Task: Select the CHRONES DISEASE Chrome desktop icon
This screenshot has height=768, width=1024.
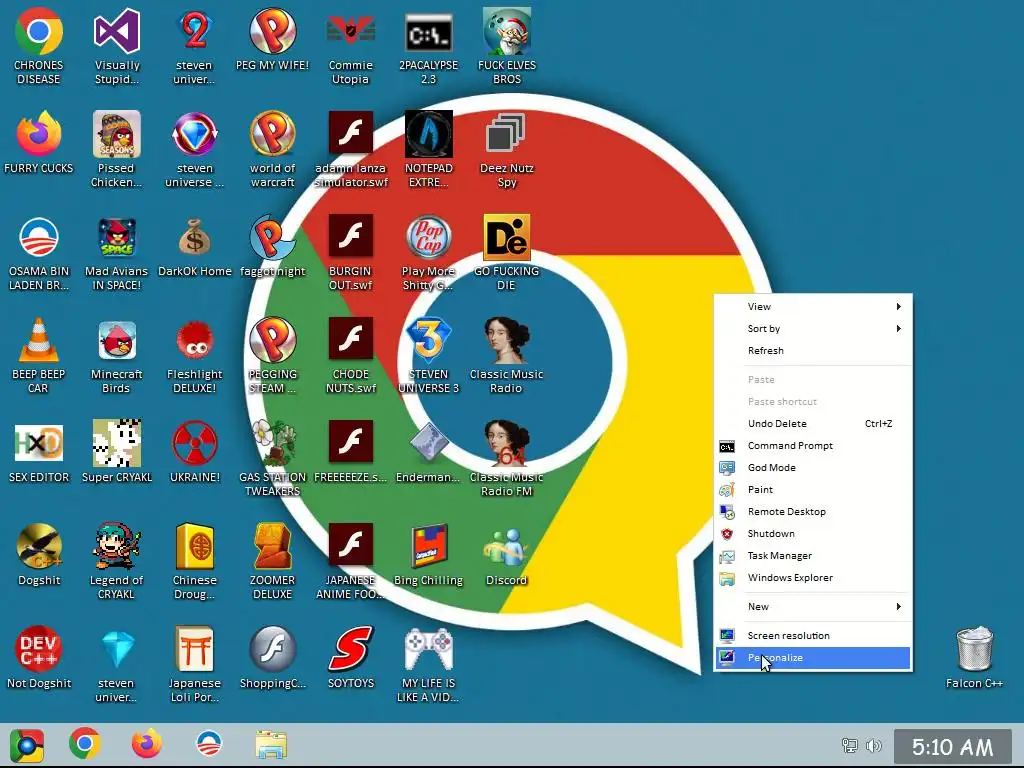Action: click(x=39, y=31)
